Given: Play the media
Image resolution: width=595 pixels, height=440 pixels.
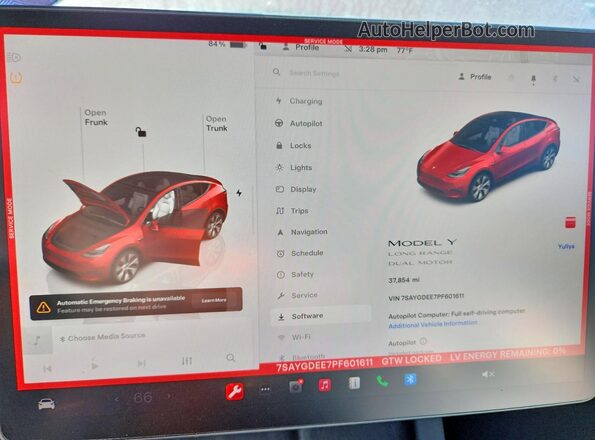Looking at the screenshot, I should coord(94,366).
